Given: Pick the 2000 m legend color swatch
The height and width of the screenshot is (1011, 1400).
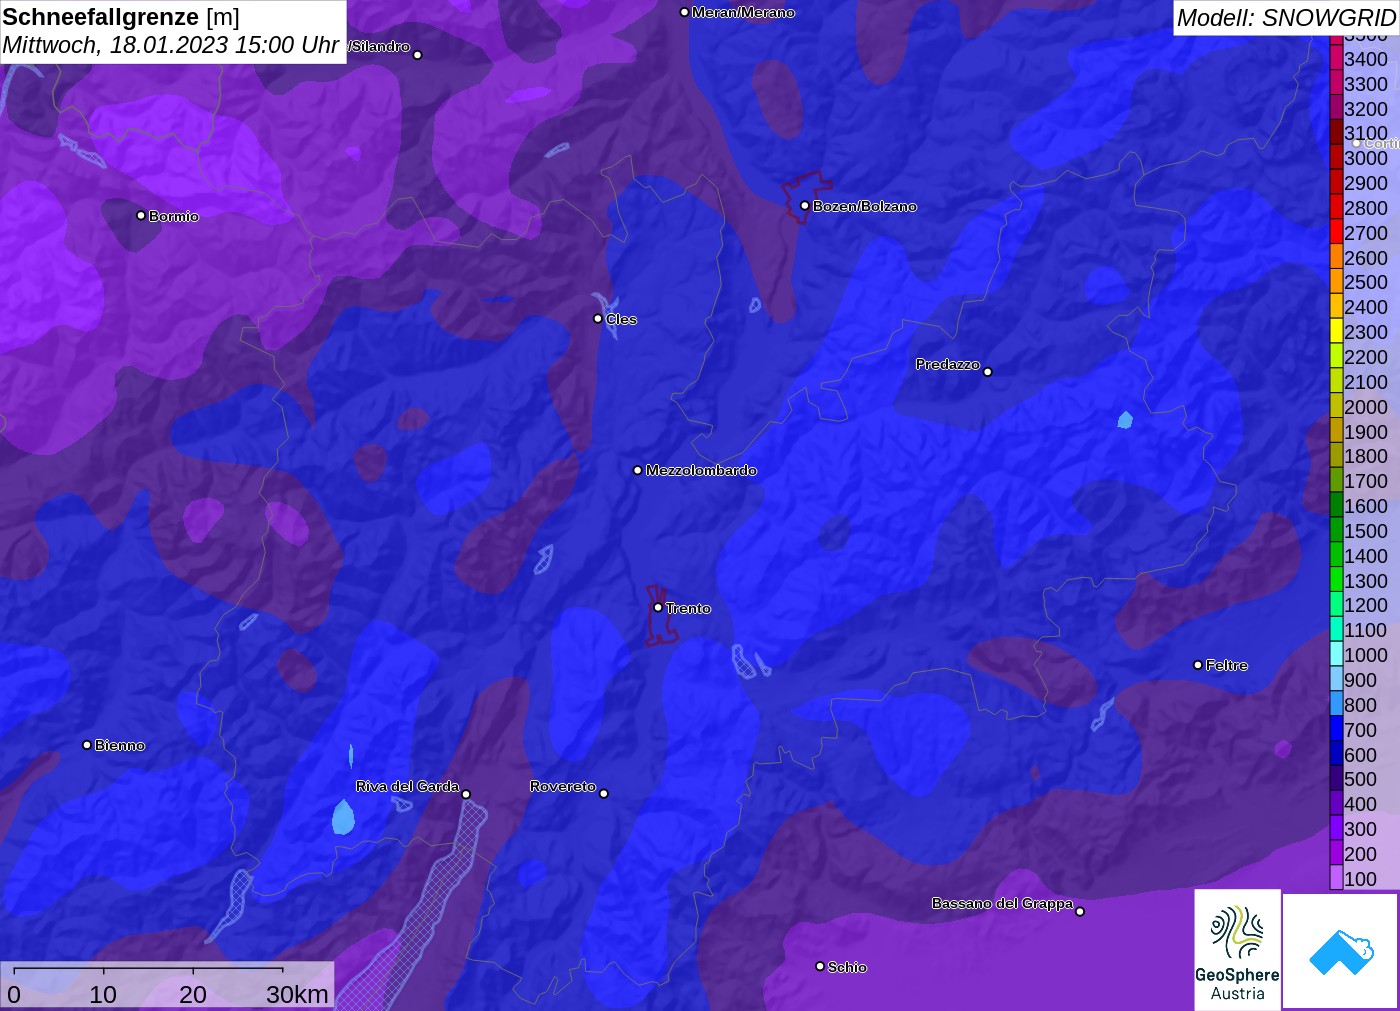Looking at the screenshot, I should coord(1336,407).
